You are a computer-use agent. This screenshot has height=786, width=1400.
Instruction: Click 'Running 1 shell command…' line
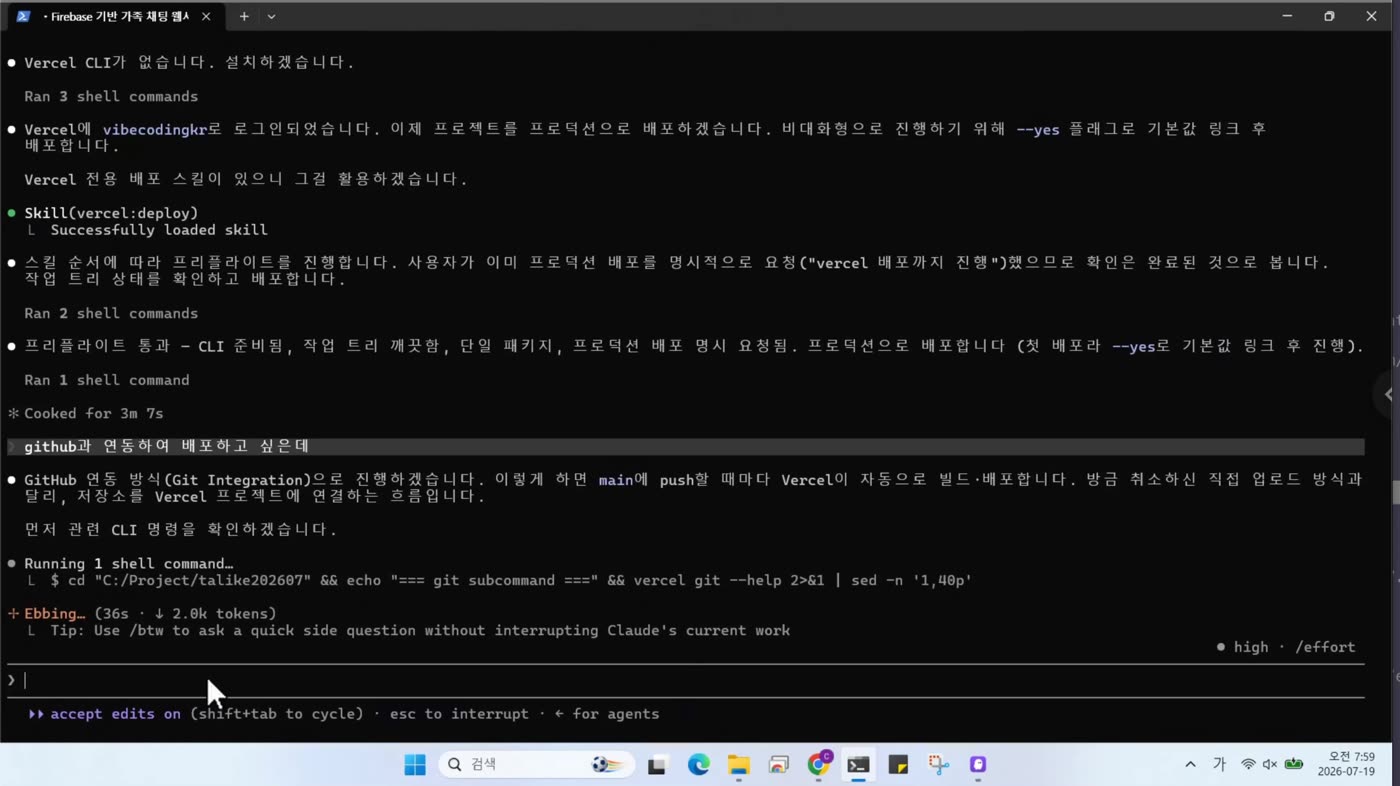coord(128,564)
